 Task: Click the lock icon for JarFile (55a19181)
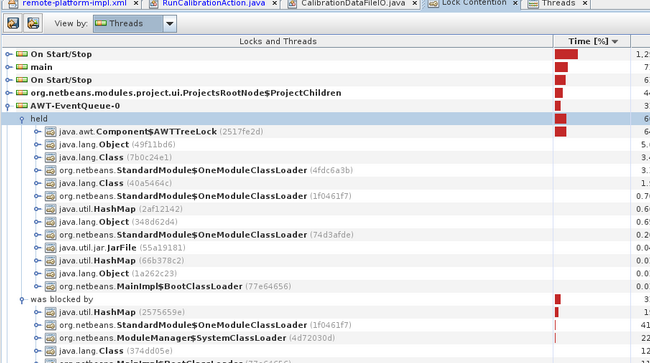coord(51,248)
